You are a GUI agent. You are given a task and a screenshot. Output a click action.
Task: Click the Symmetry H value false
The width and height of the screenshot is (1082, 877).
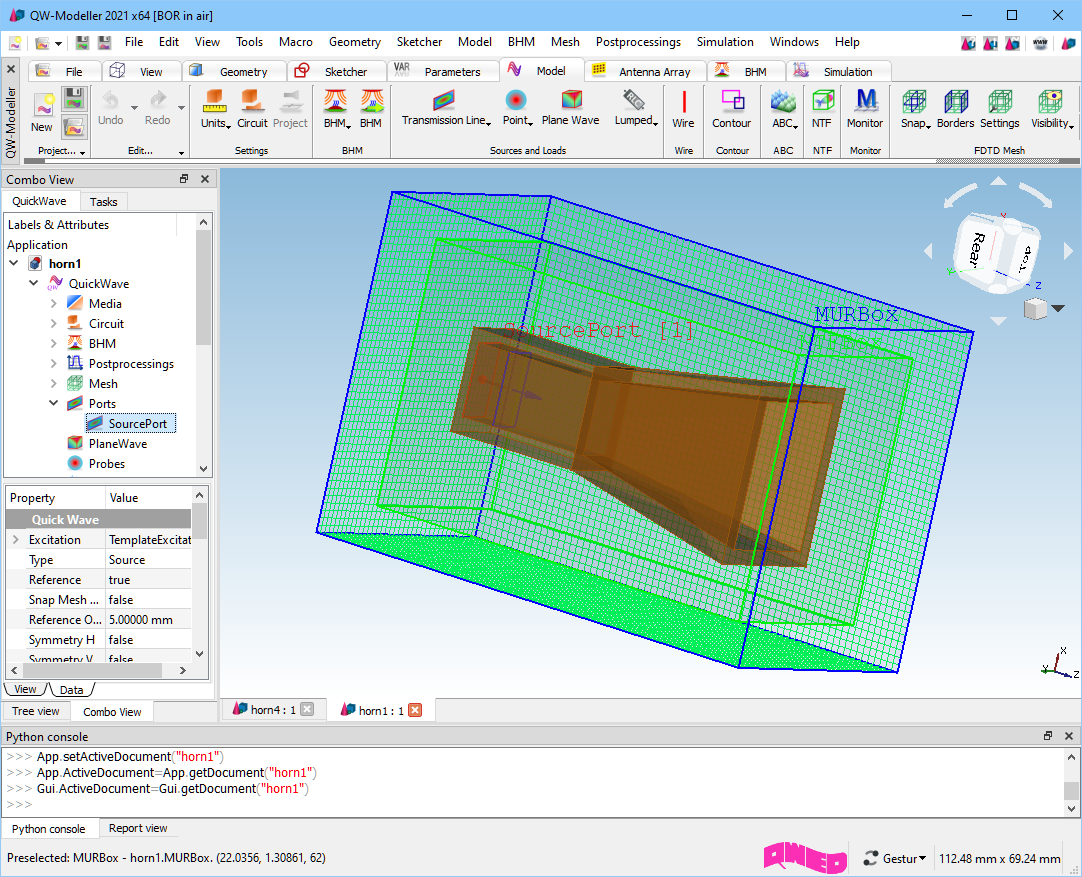pyautogui.click(x=148, y=640)
